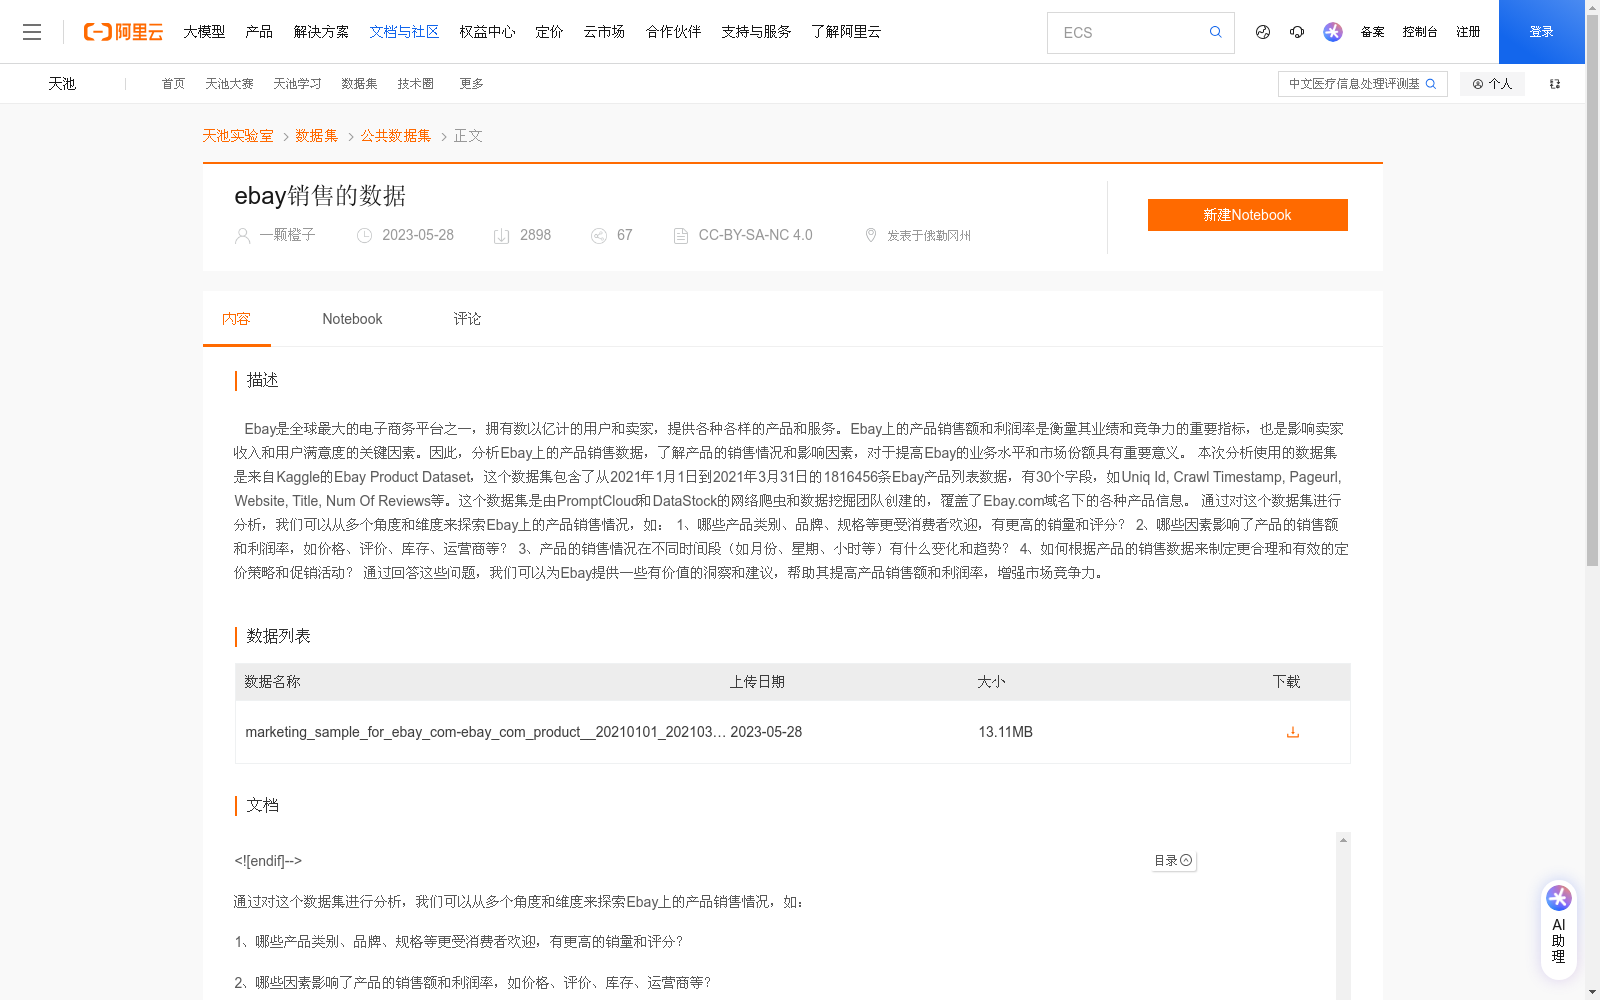The image size is (1600, 1000).
Task: Click the customer service headset icon
Action: [x=1297, y=32]
